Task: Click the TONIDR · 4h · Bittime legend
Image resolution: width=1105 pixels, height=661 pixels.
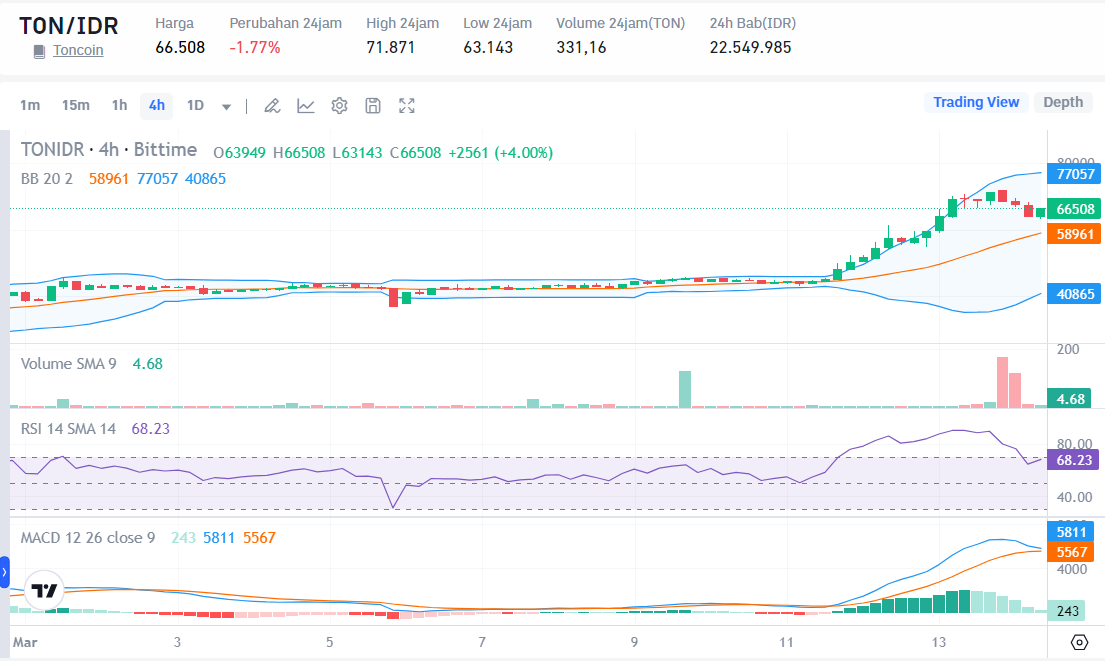Action: click(x=109, y=150)
